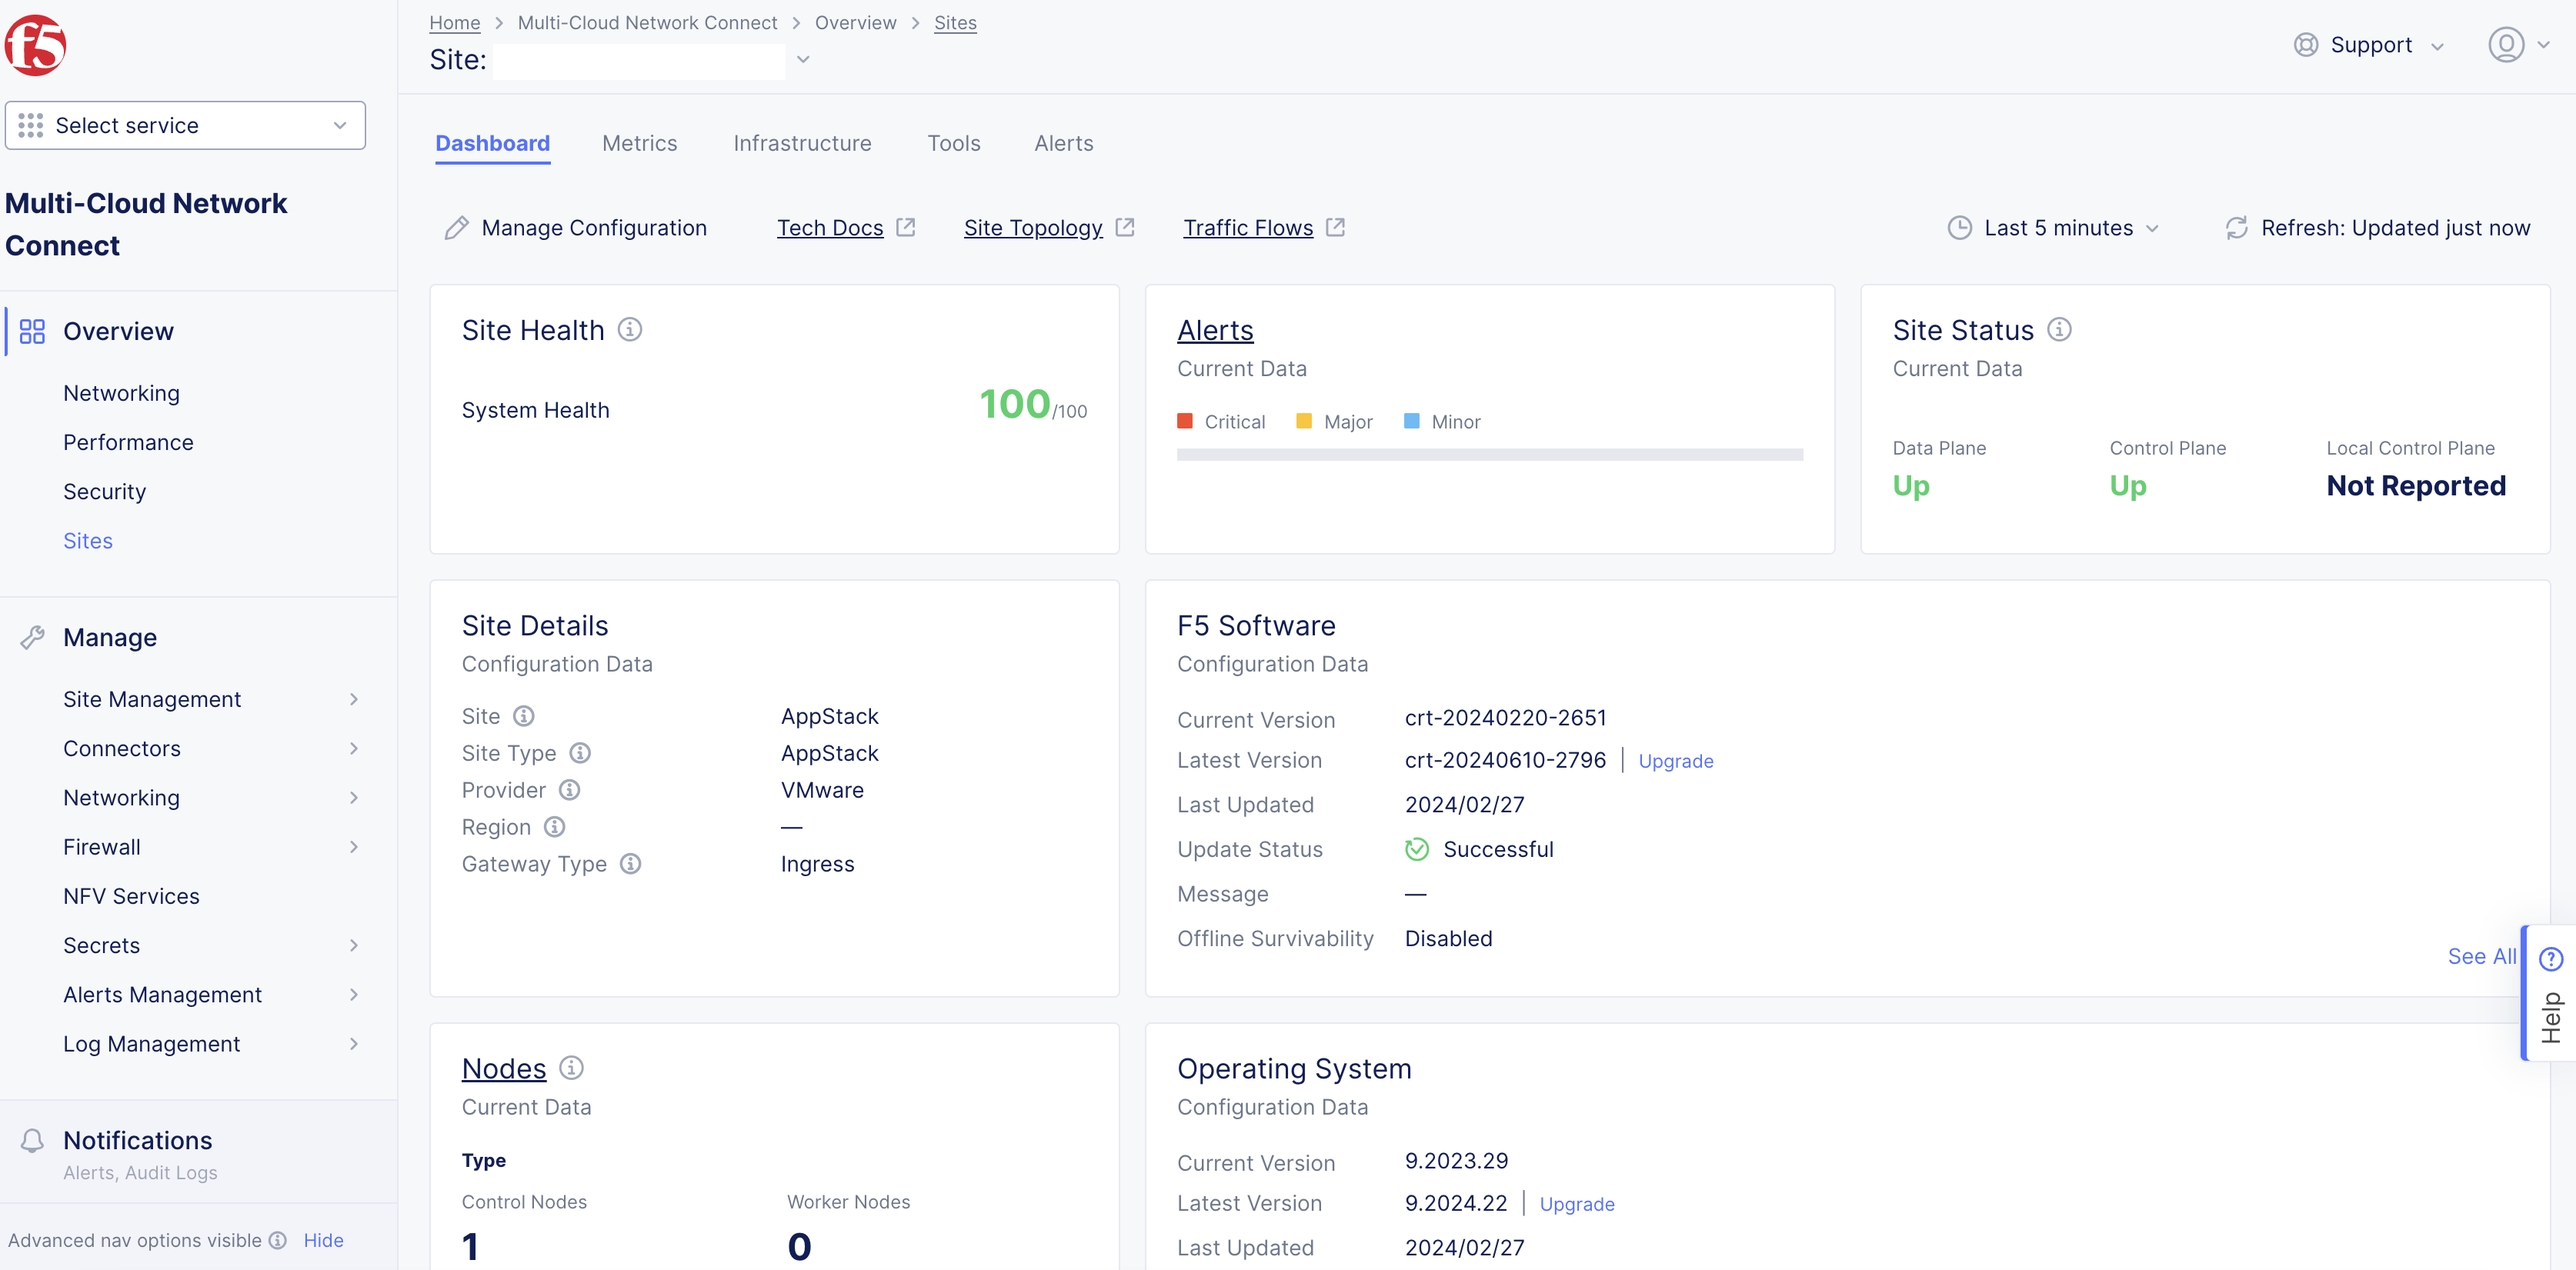Click info icon next to Site Type

click(580, 753)
